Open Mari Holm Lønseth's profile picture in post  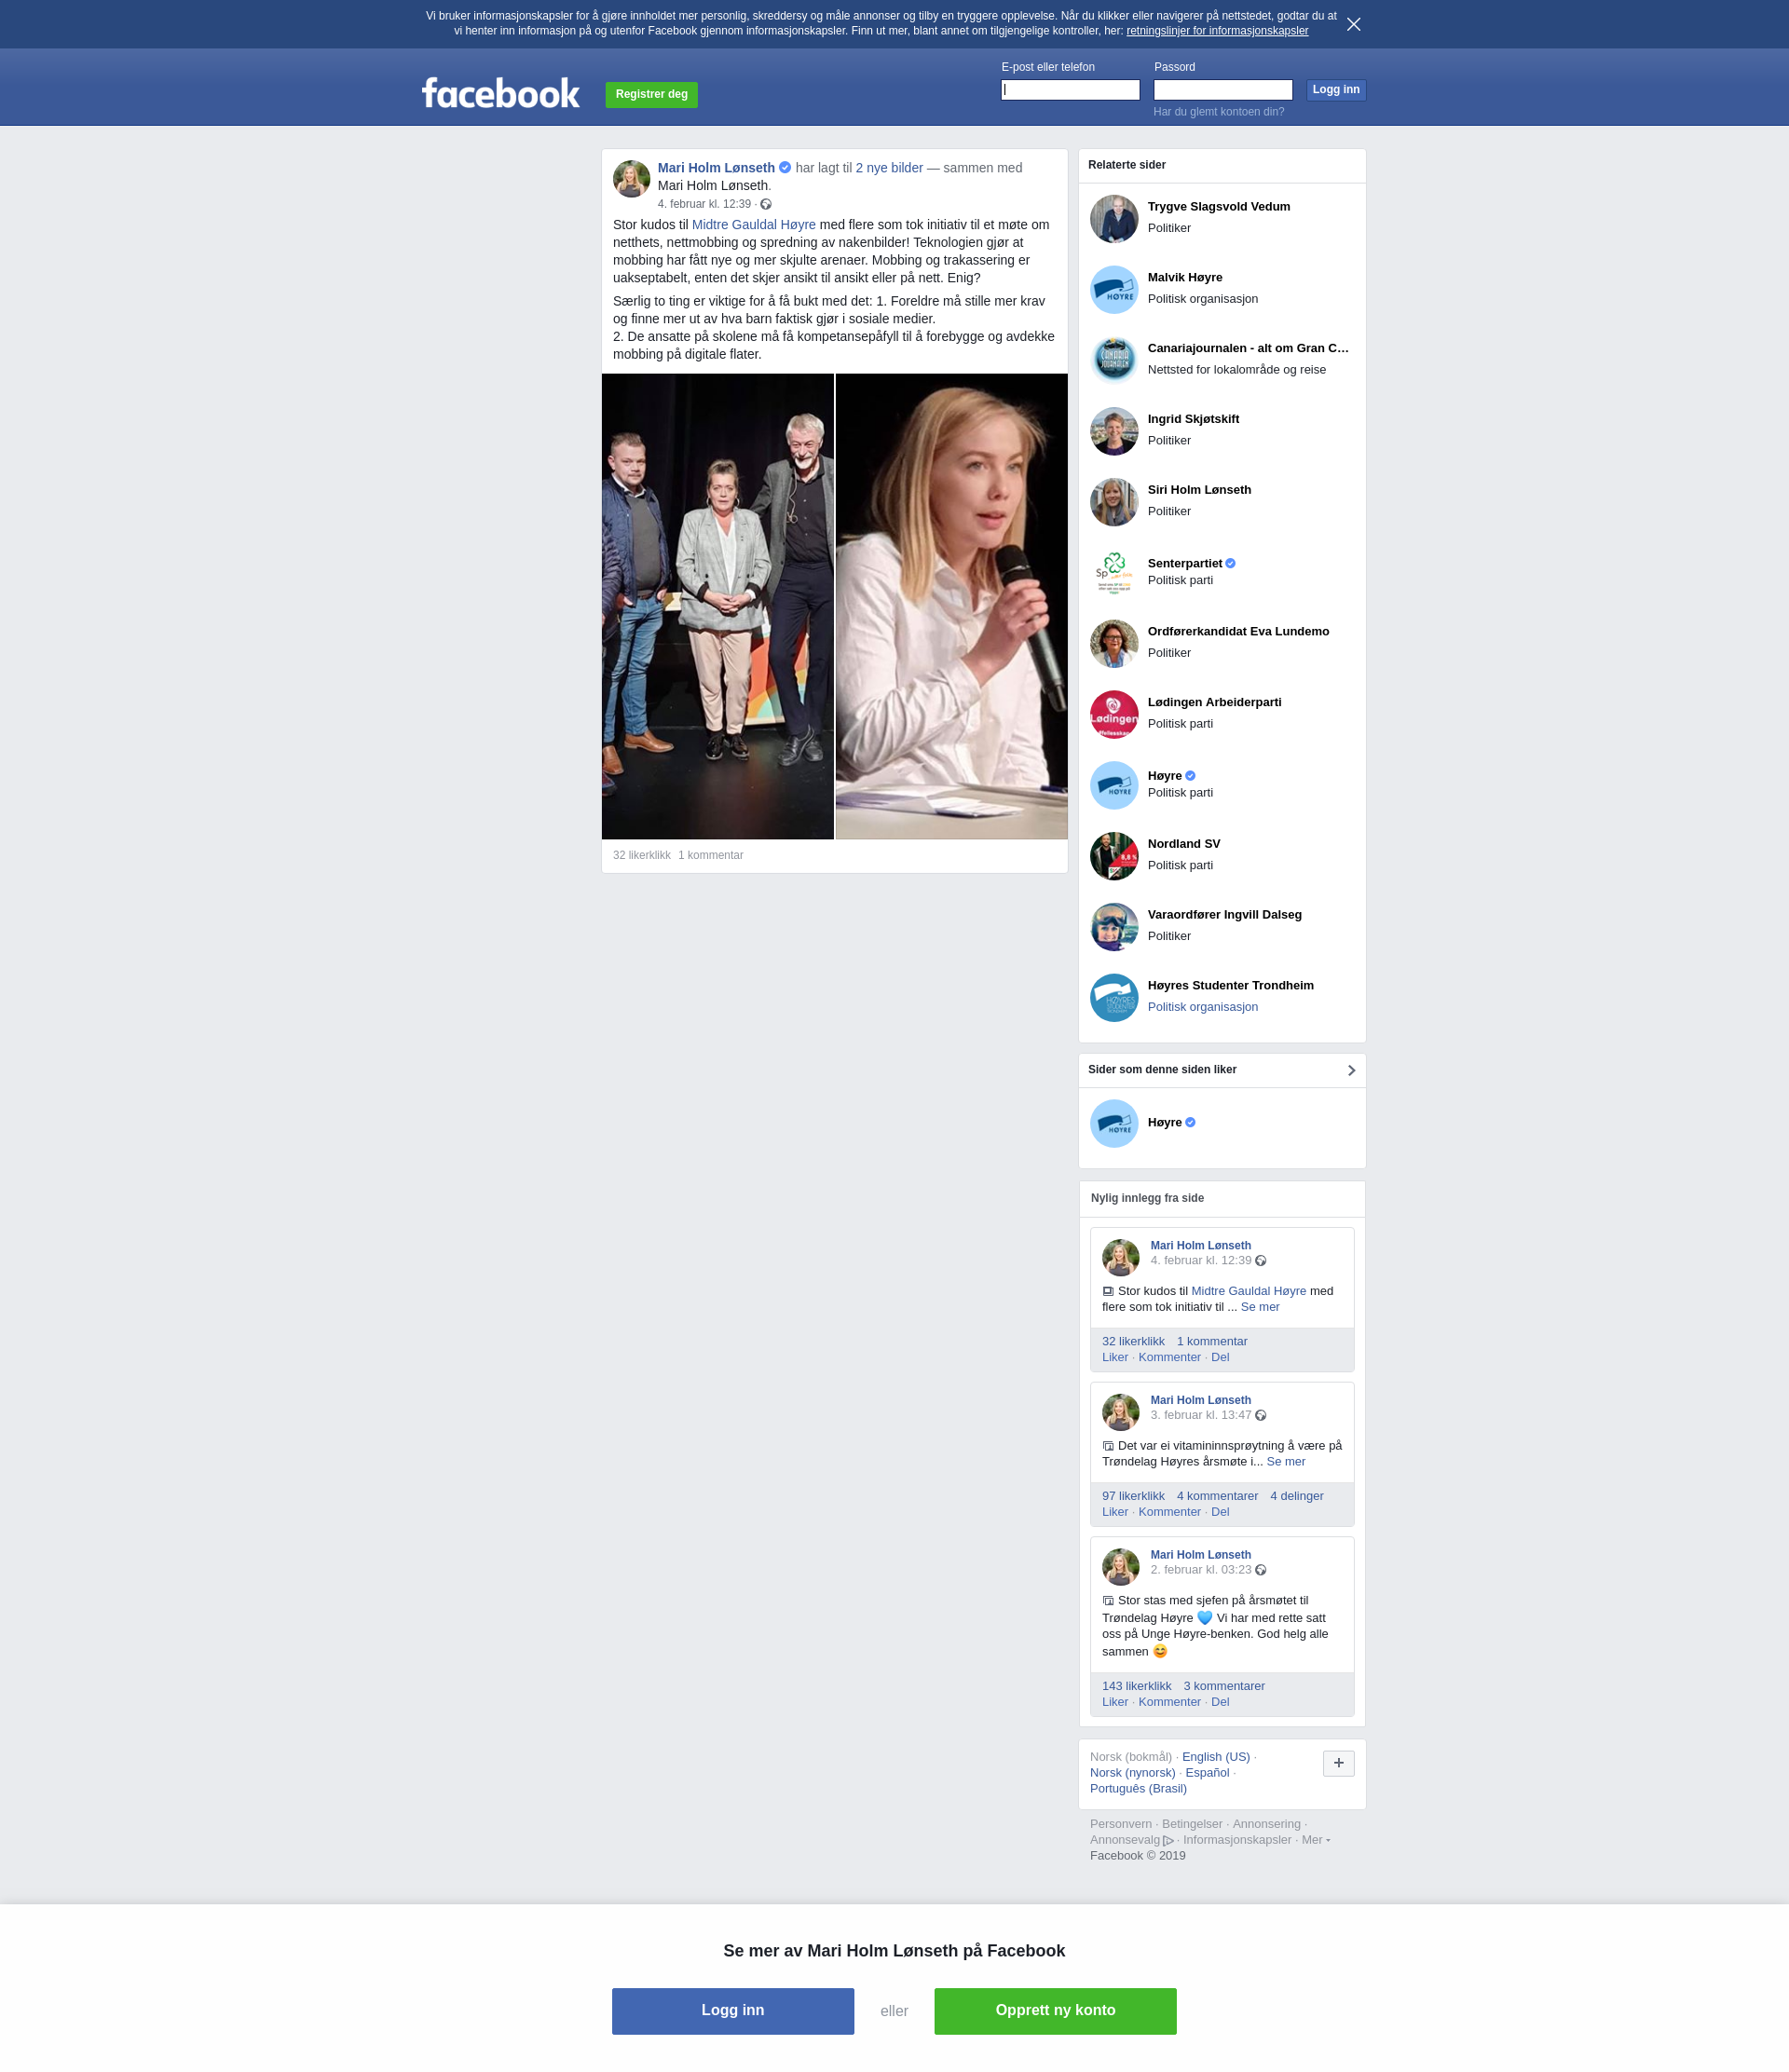coord(631,179)
